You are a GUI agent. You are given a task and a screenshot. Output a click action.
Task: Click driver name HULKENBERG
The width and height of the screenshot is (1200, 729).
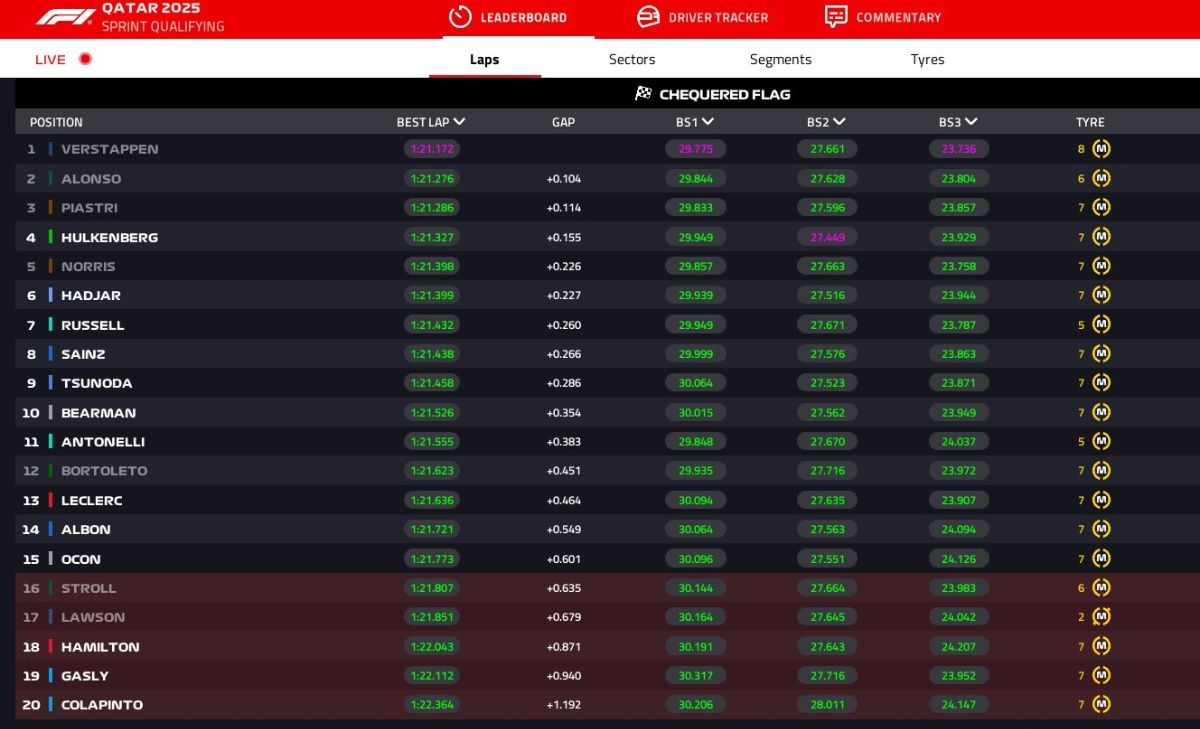109,237
